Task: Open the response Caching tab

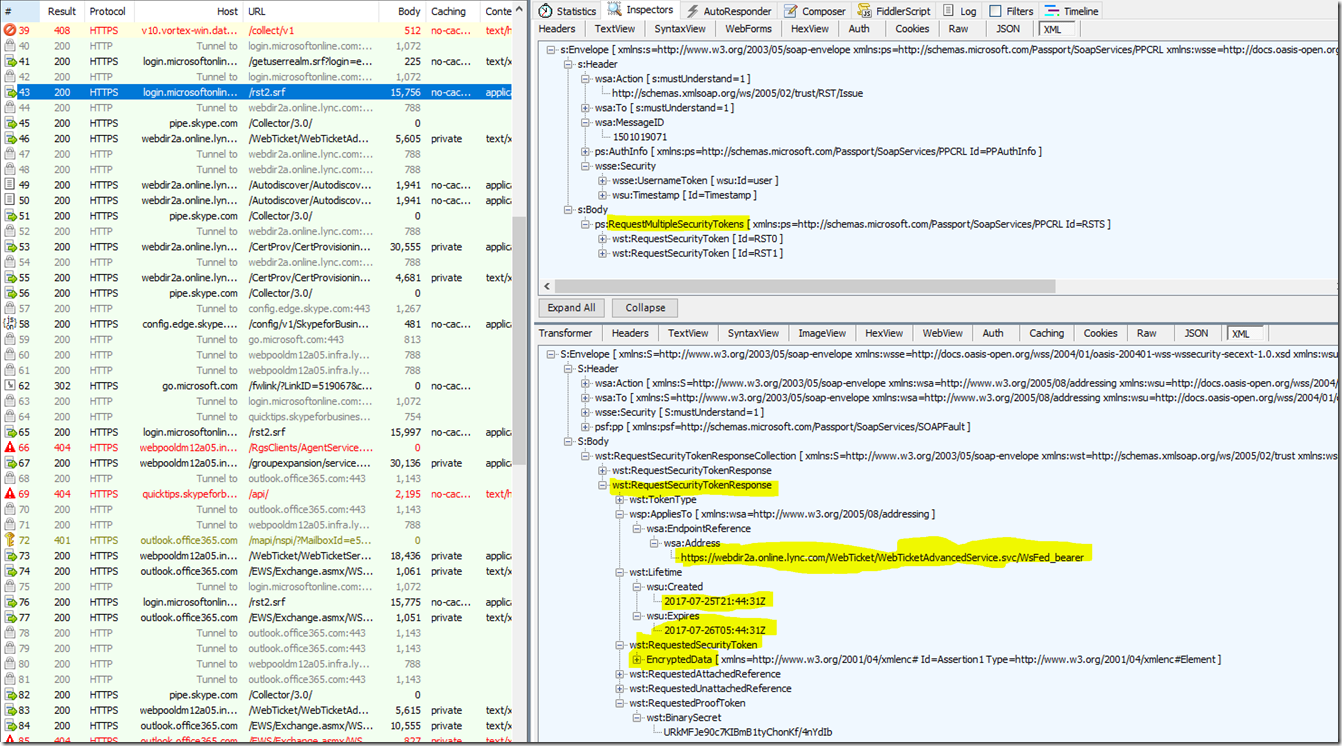Action: click(x=1046, y=333)
